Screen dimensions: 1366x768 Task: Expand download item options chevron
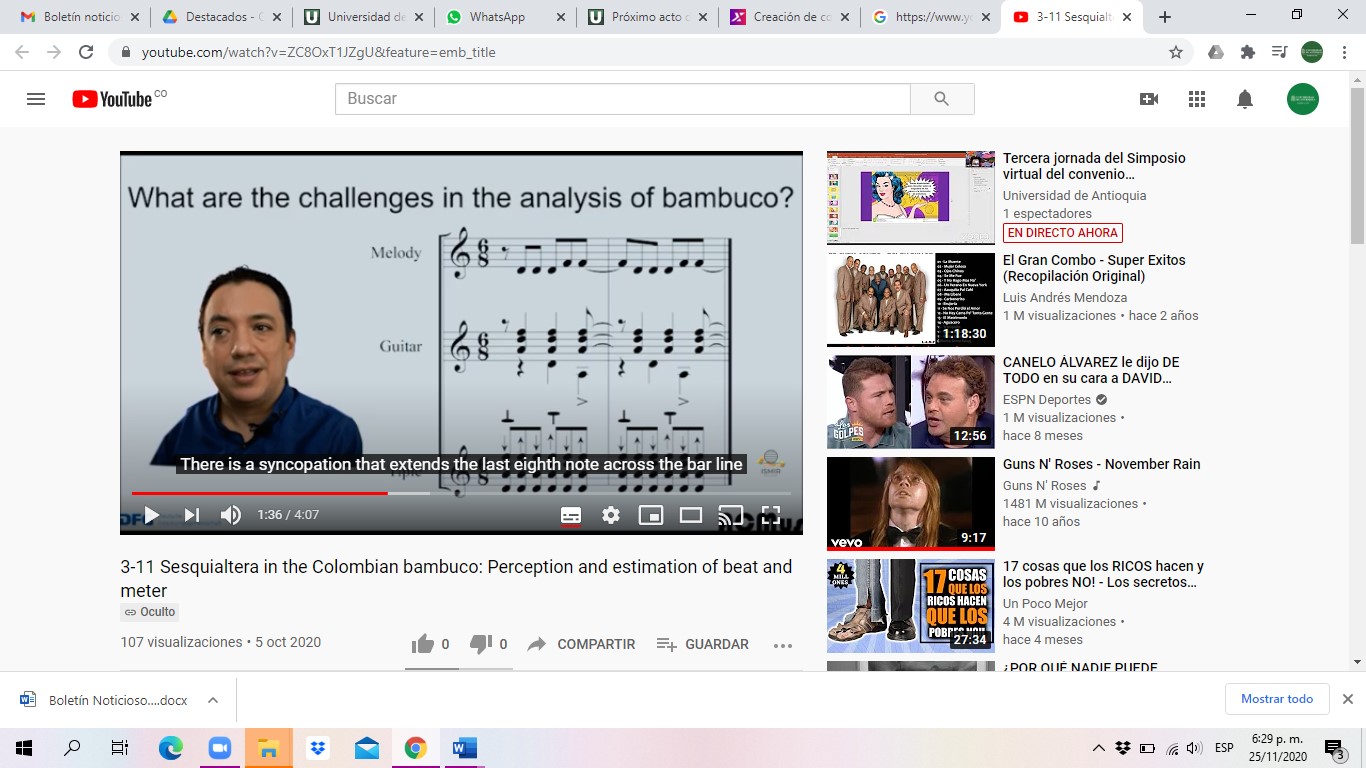click(x=213, y=700)
